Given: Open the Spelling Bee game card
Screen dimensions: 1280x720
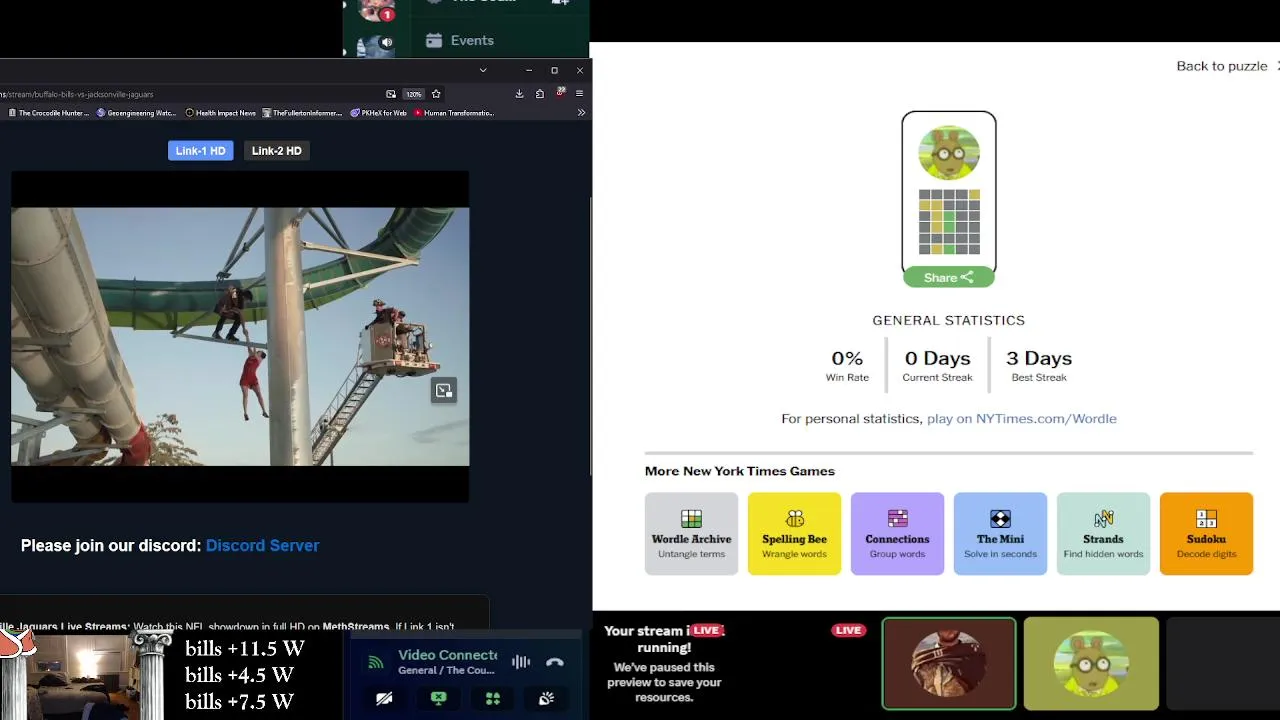Looking at the screenshot, I should click(795, 534).
